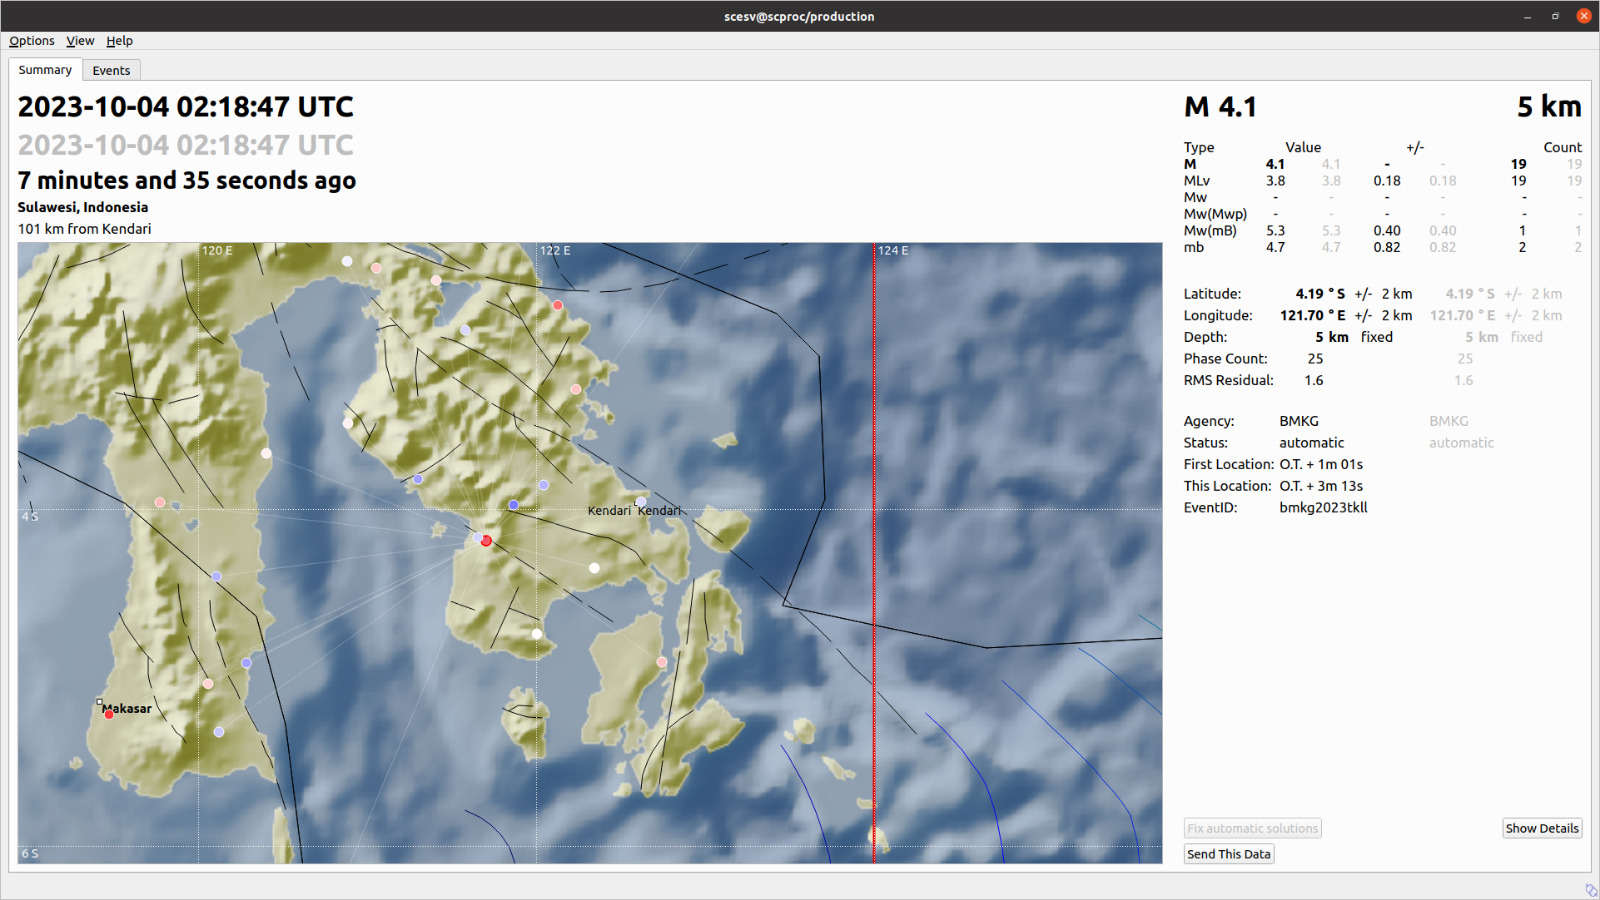Viewport: 1600px width, 900px height.
Task: Open the Help menu
Action: (x=119, y=41)
